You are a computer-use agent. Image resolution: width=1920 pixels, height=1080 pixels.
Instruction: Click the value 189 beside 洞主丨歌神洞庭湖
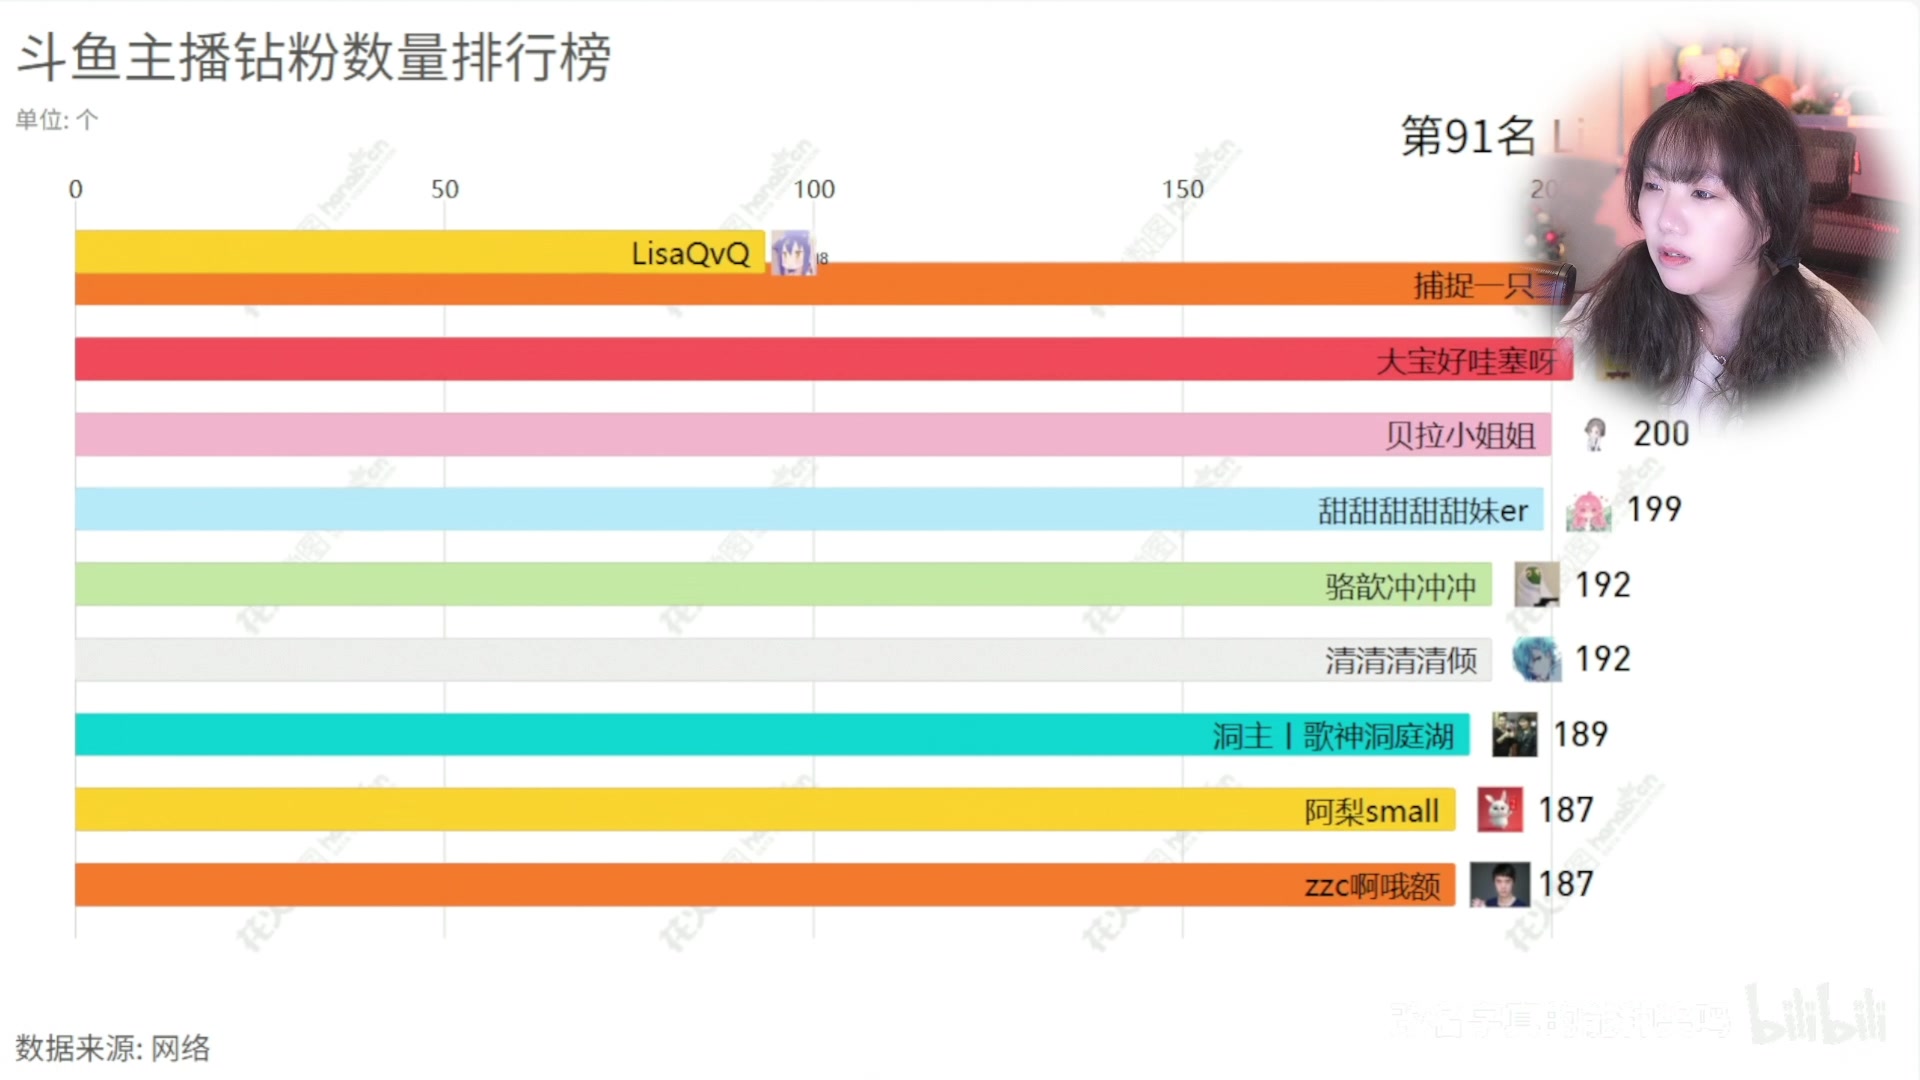[1581, 735]
